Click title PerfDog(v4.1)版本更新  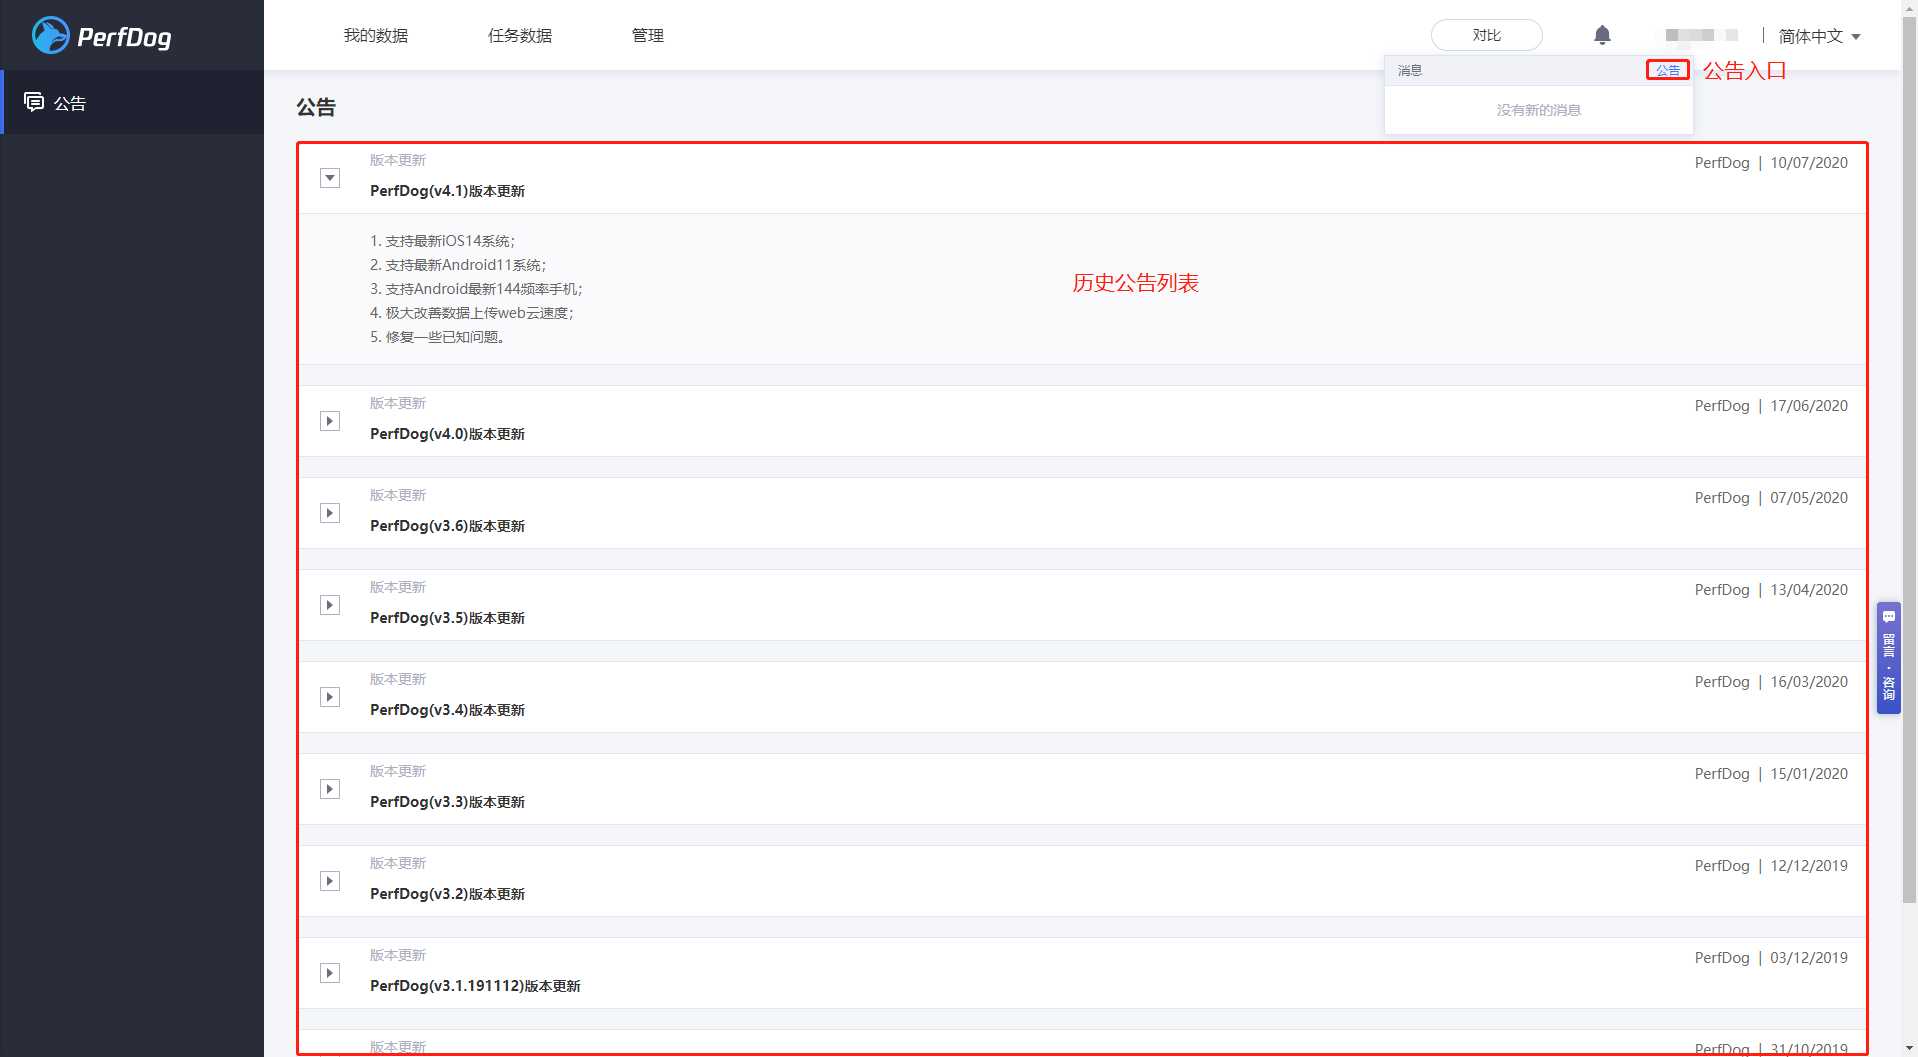(447, 191)
